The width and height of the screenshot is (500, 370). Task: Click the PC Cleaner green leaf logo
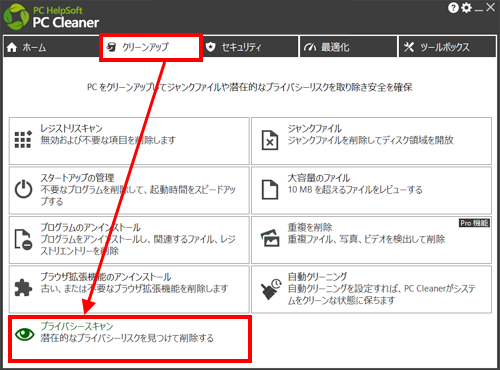click(x=16, y=17)
